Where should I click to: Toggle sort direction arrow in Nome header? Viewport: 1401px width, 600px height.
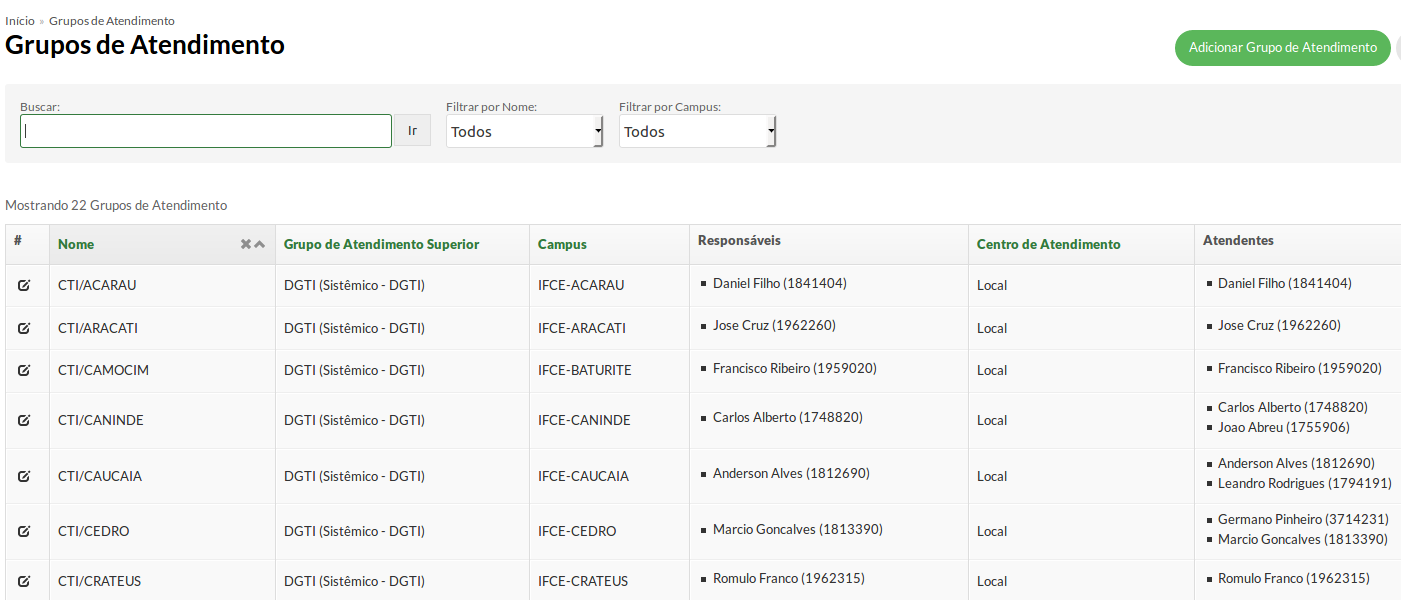tap(260, 244)
